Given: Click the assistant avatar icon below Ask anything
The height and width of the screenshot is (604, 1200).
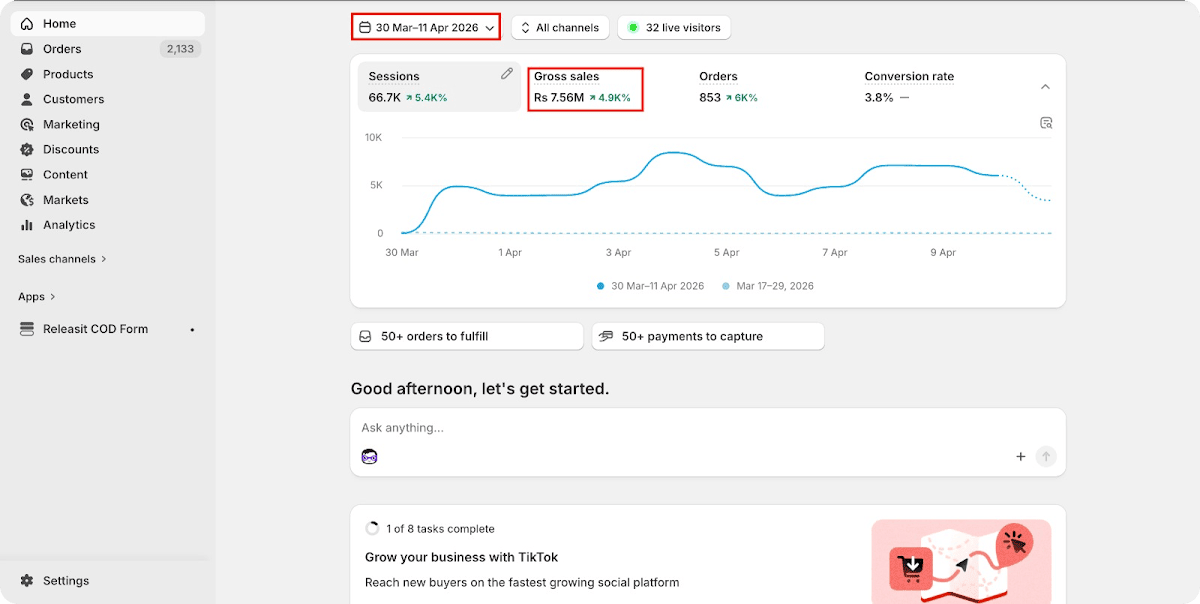Looking at the screenshot, I should 369,457.
